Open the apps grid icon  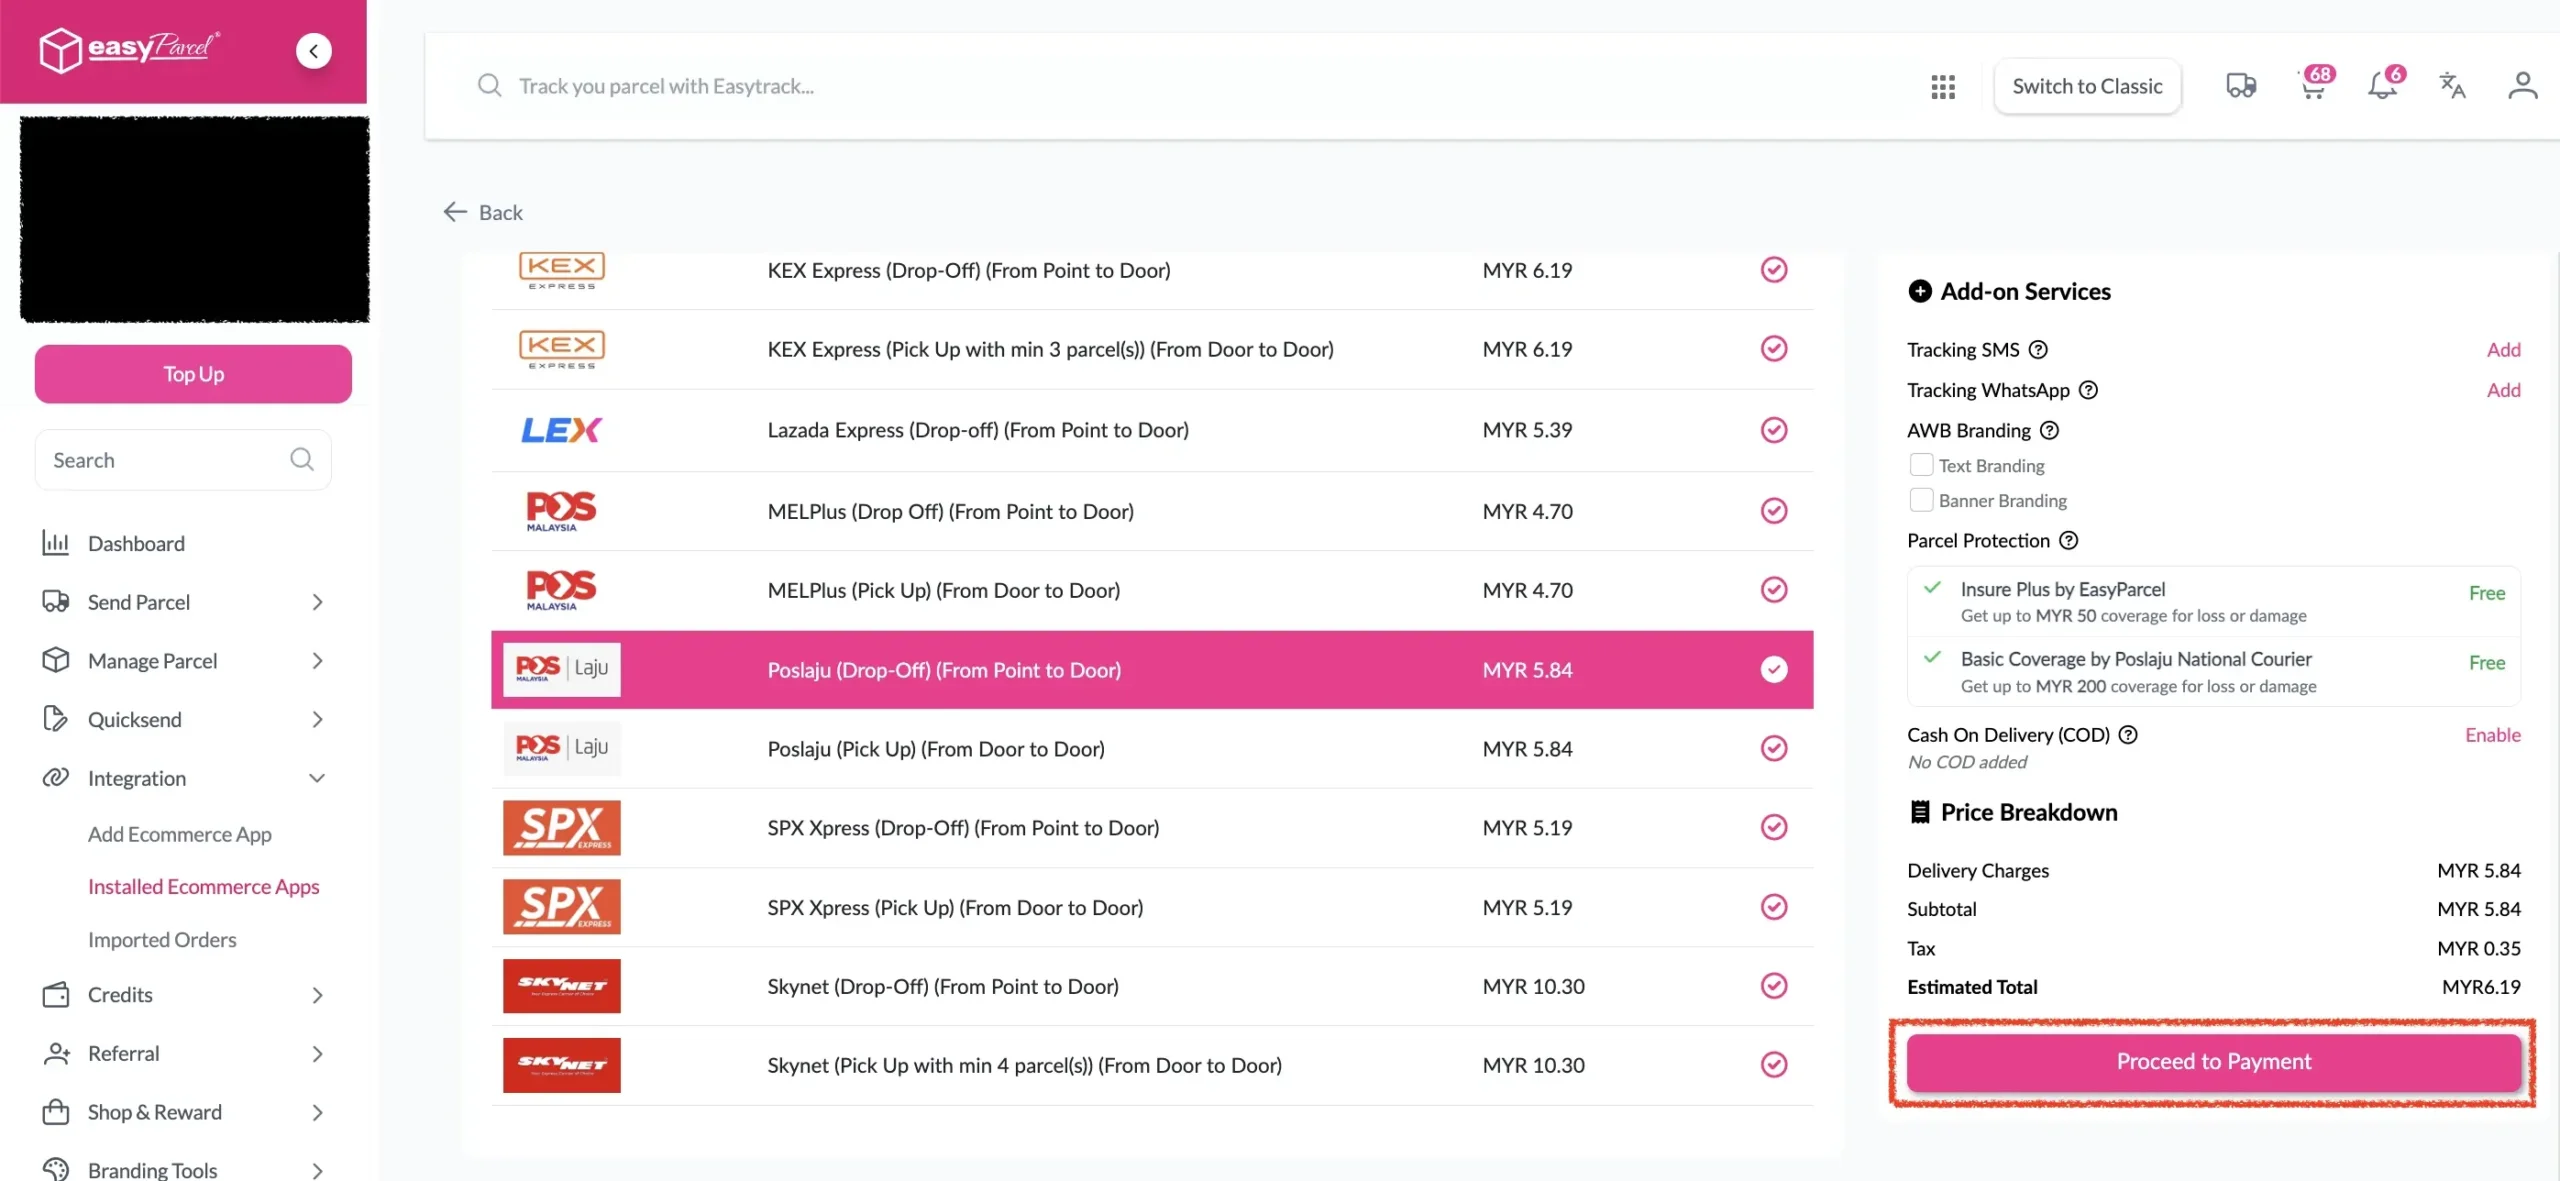[x=1942, y=87]
